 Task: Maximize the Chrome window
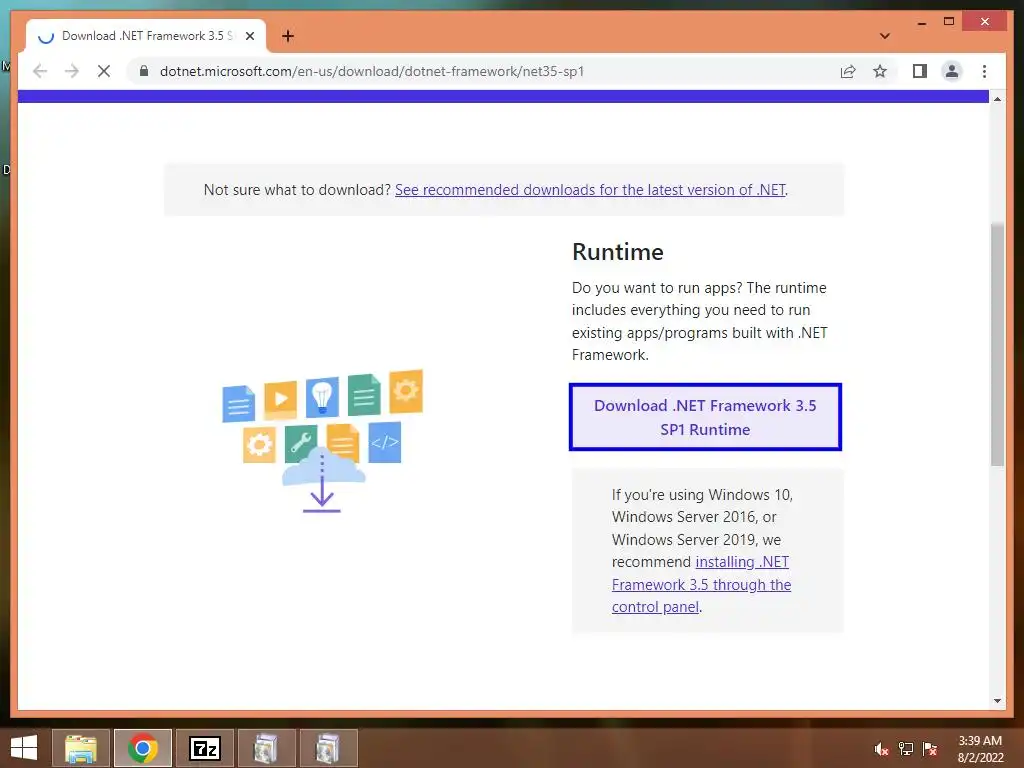pos(949,22)
